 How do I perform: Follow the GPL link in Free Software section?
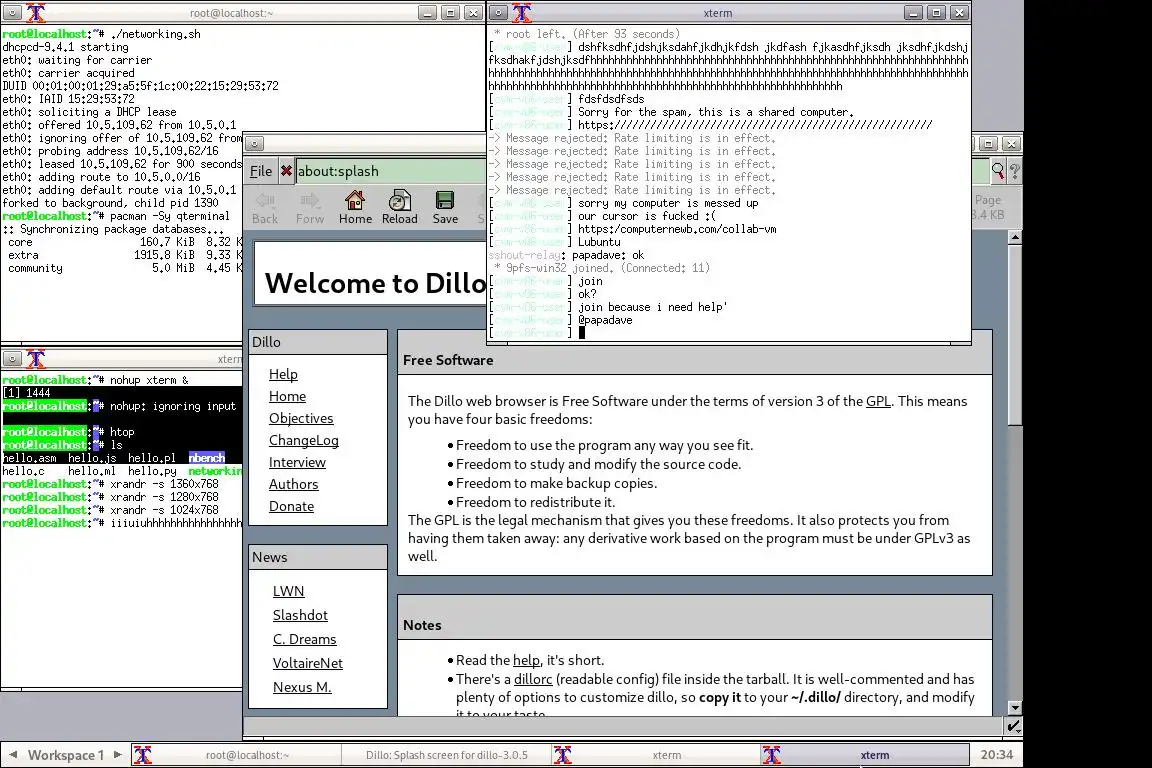[878, 401]
